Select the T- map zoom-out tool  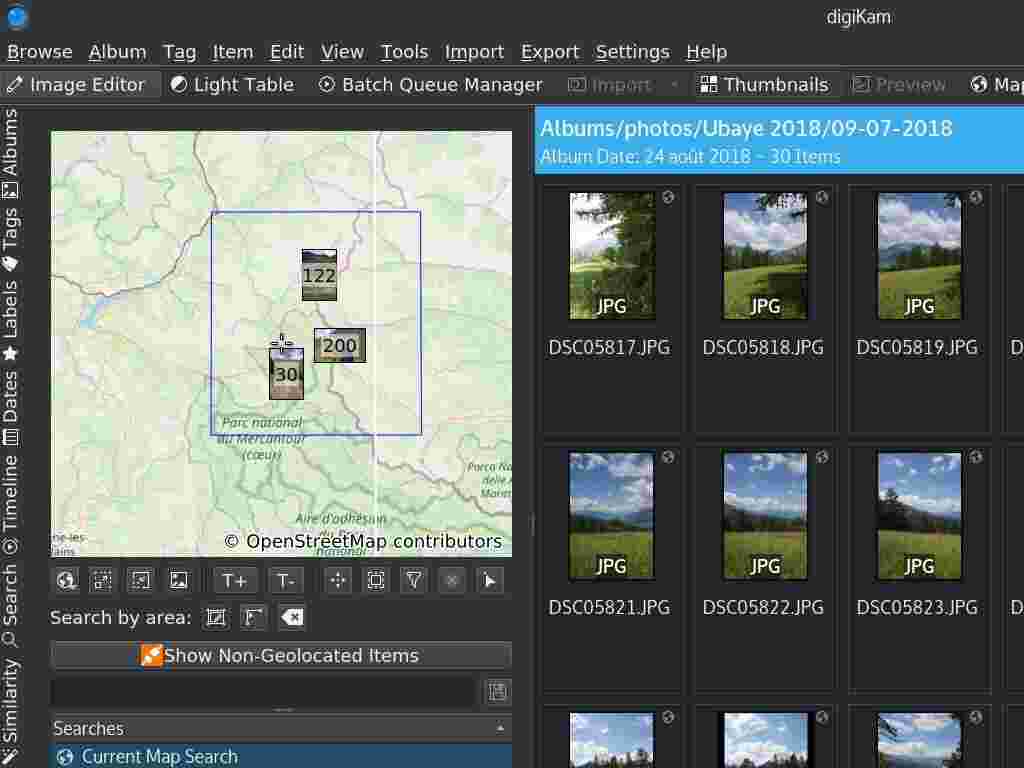coord(286,580)
